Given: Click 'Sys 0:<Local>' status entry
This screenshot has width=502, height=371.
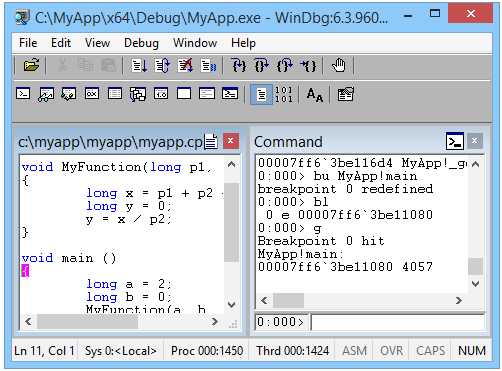Looking at the screenshot, I should 120,351.
